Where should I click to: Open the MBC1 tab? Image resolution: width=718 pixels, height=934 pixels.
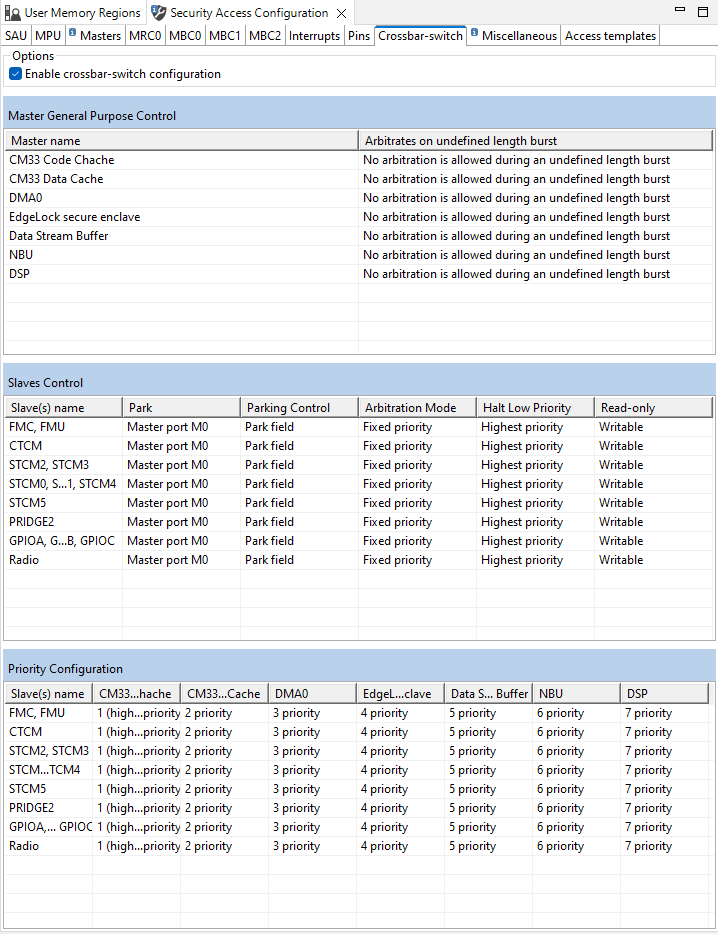pyautogui.click(x=225, y=36)
